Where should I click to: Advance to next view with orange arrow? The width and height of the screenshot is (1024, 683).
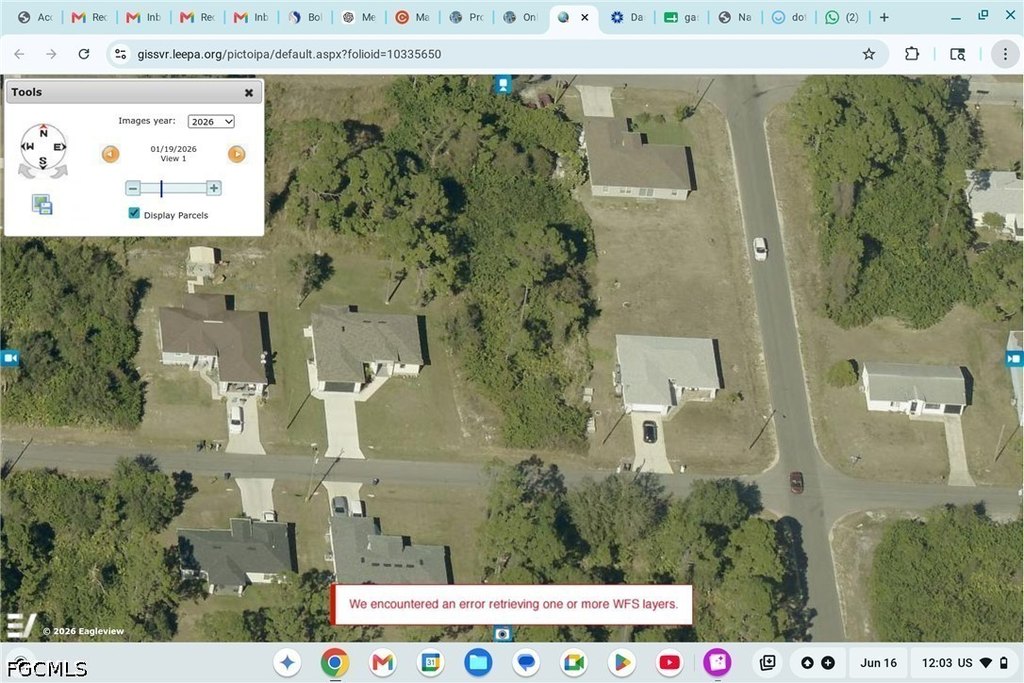pyautogui.click(x=236, y=154)
